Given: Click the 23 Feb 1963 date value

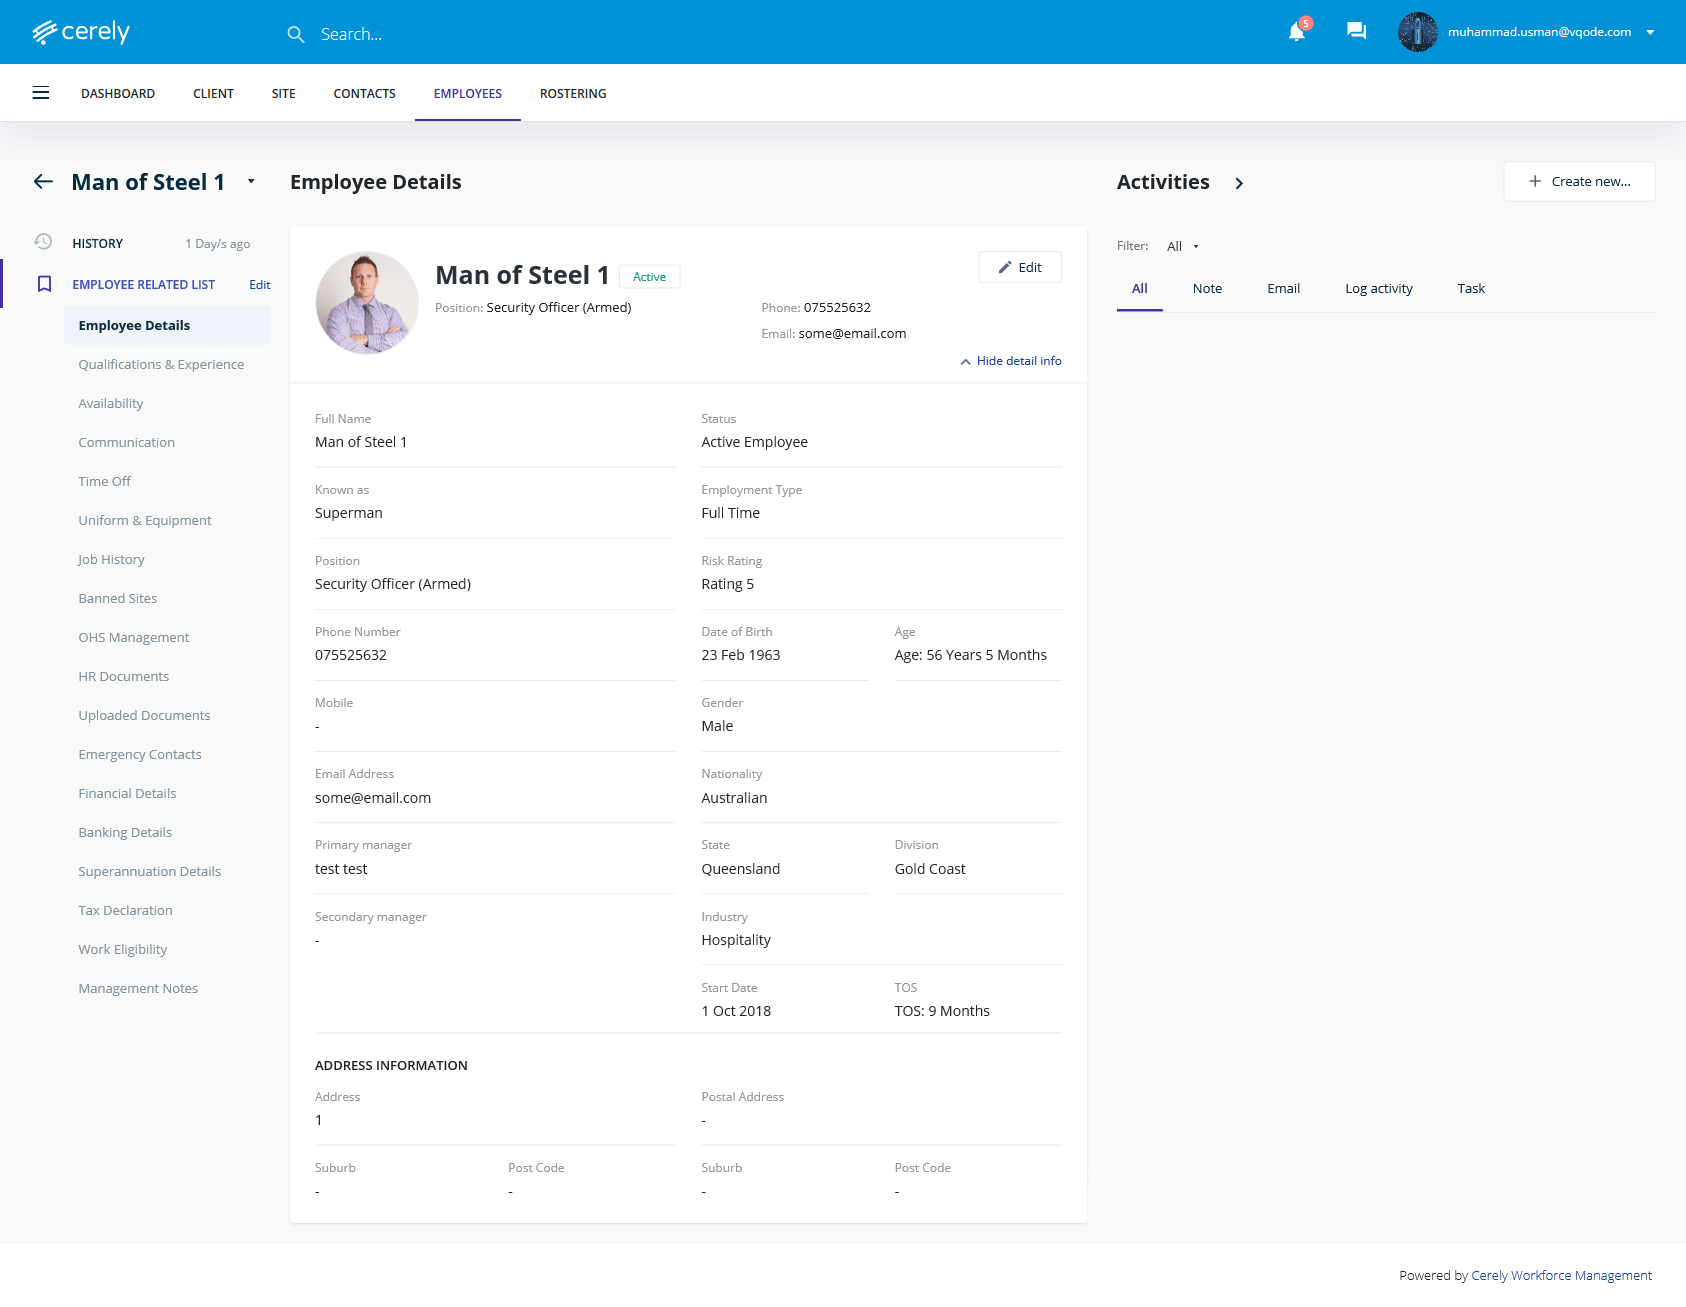Looking at the screenshot, I should click(x=741, y=655).
